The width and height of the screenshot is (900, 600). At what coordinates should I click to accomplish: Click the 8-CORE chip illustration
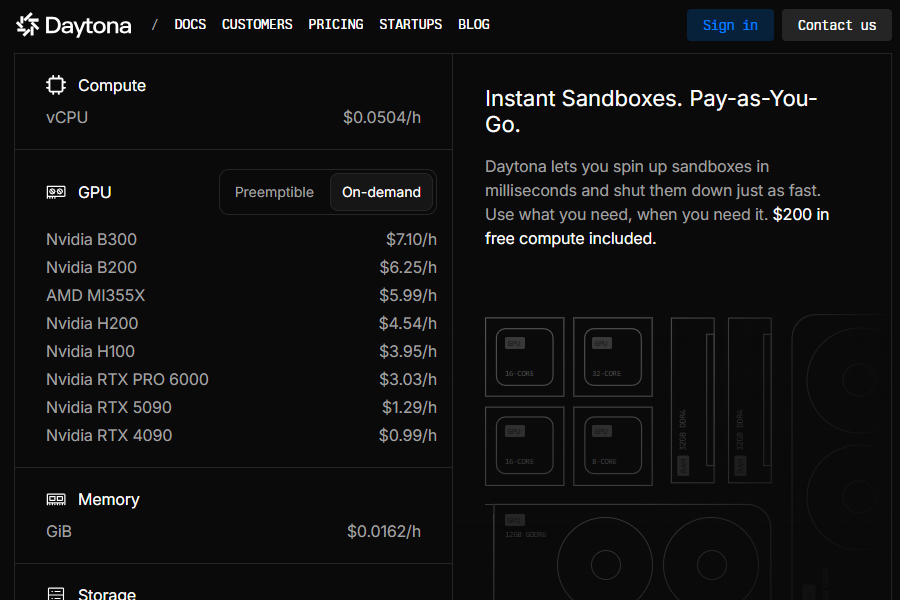point(613,446)
